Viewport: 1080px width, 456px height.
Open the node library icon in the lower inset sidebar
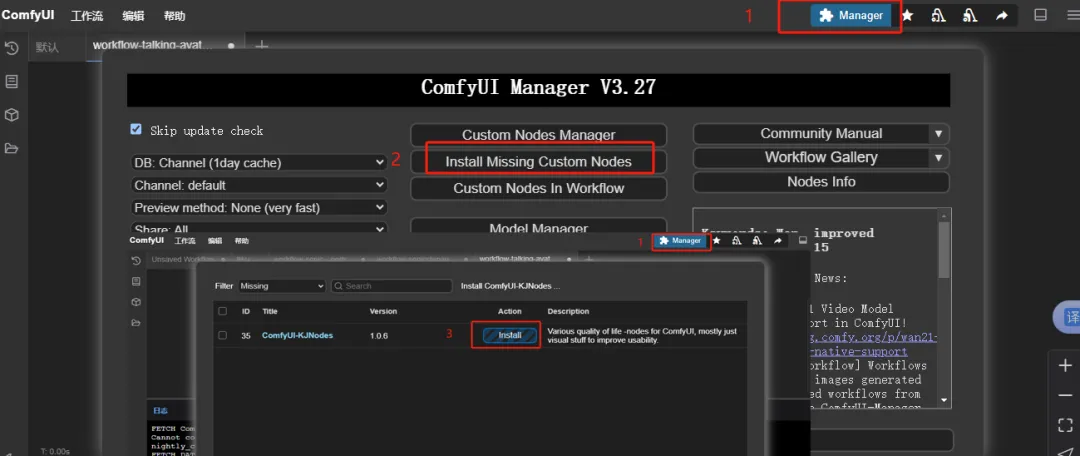click(136, 281)
